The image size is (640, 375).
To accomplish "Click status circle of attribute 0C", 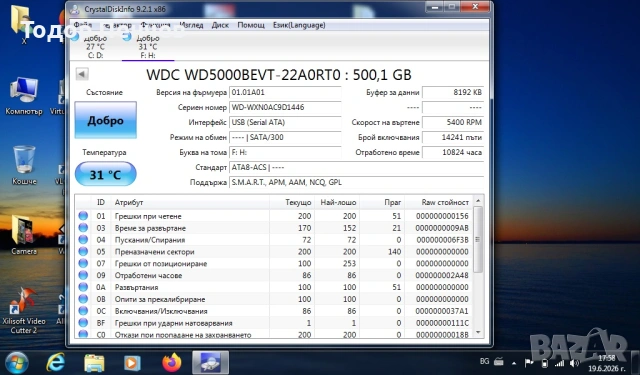I will coord(83,311).
